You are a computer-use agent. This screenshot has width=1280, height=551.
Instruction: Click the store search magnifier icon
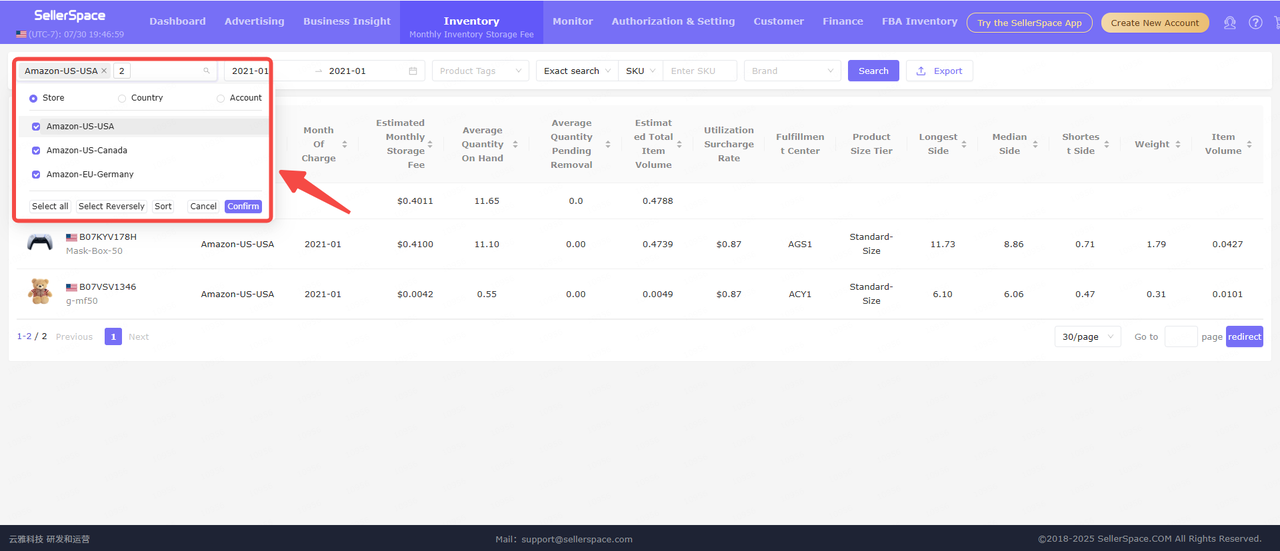tap(207, 71)
